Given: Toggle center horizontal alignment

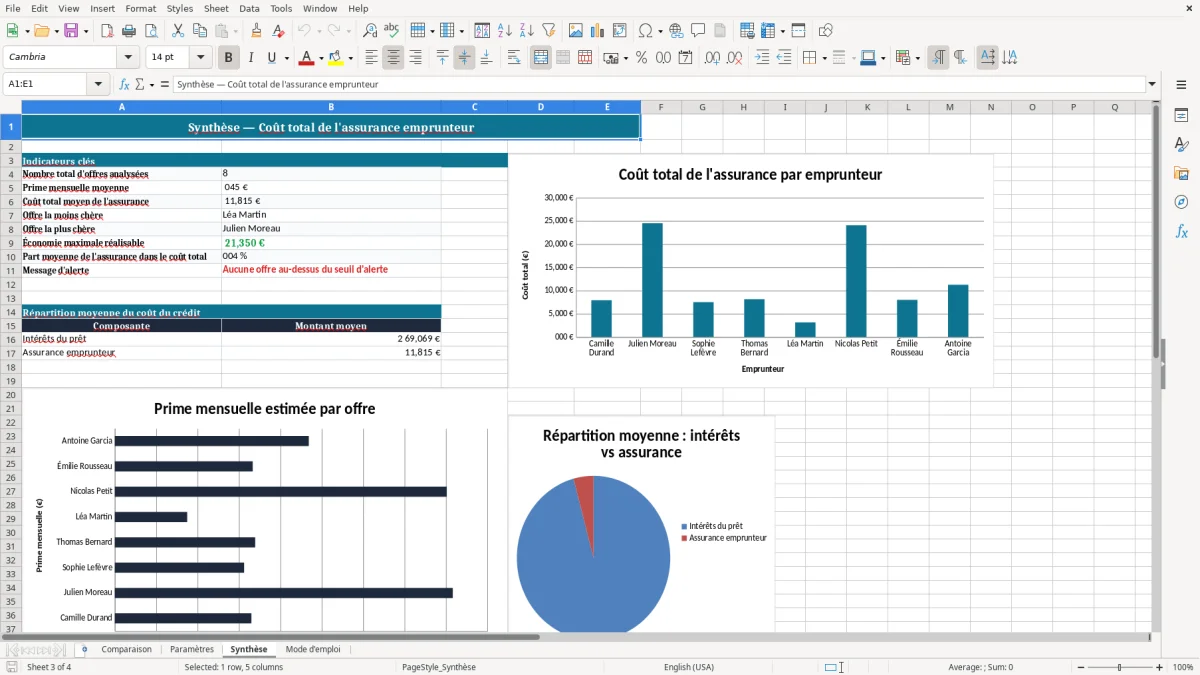Looking at the screenshot, I should [x=394, y=58].
